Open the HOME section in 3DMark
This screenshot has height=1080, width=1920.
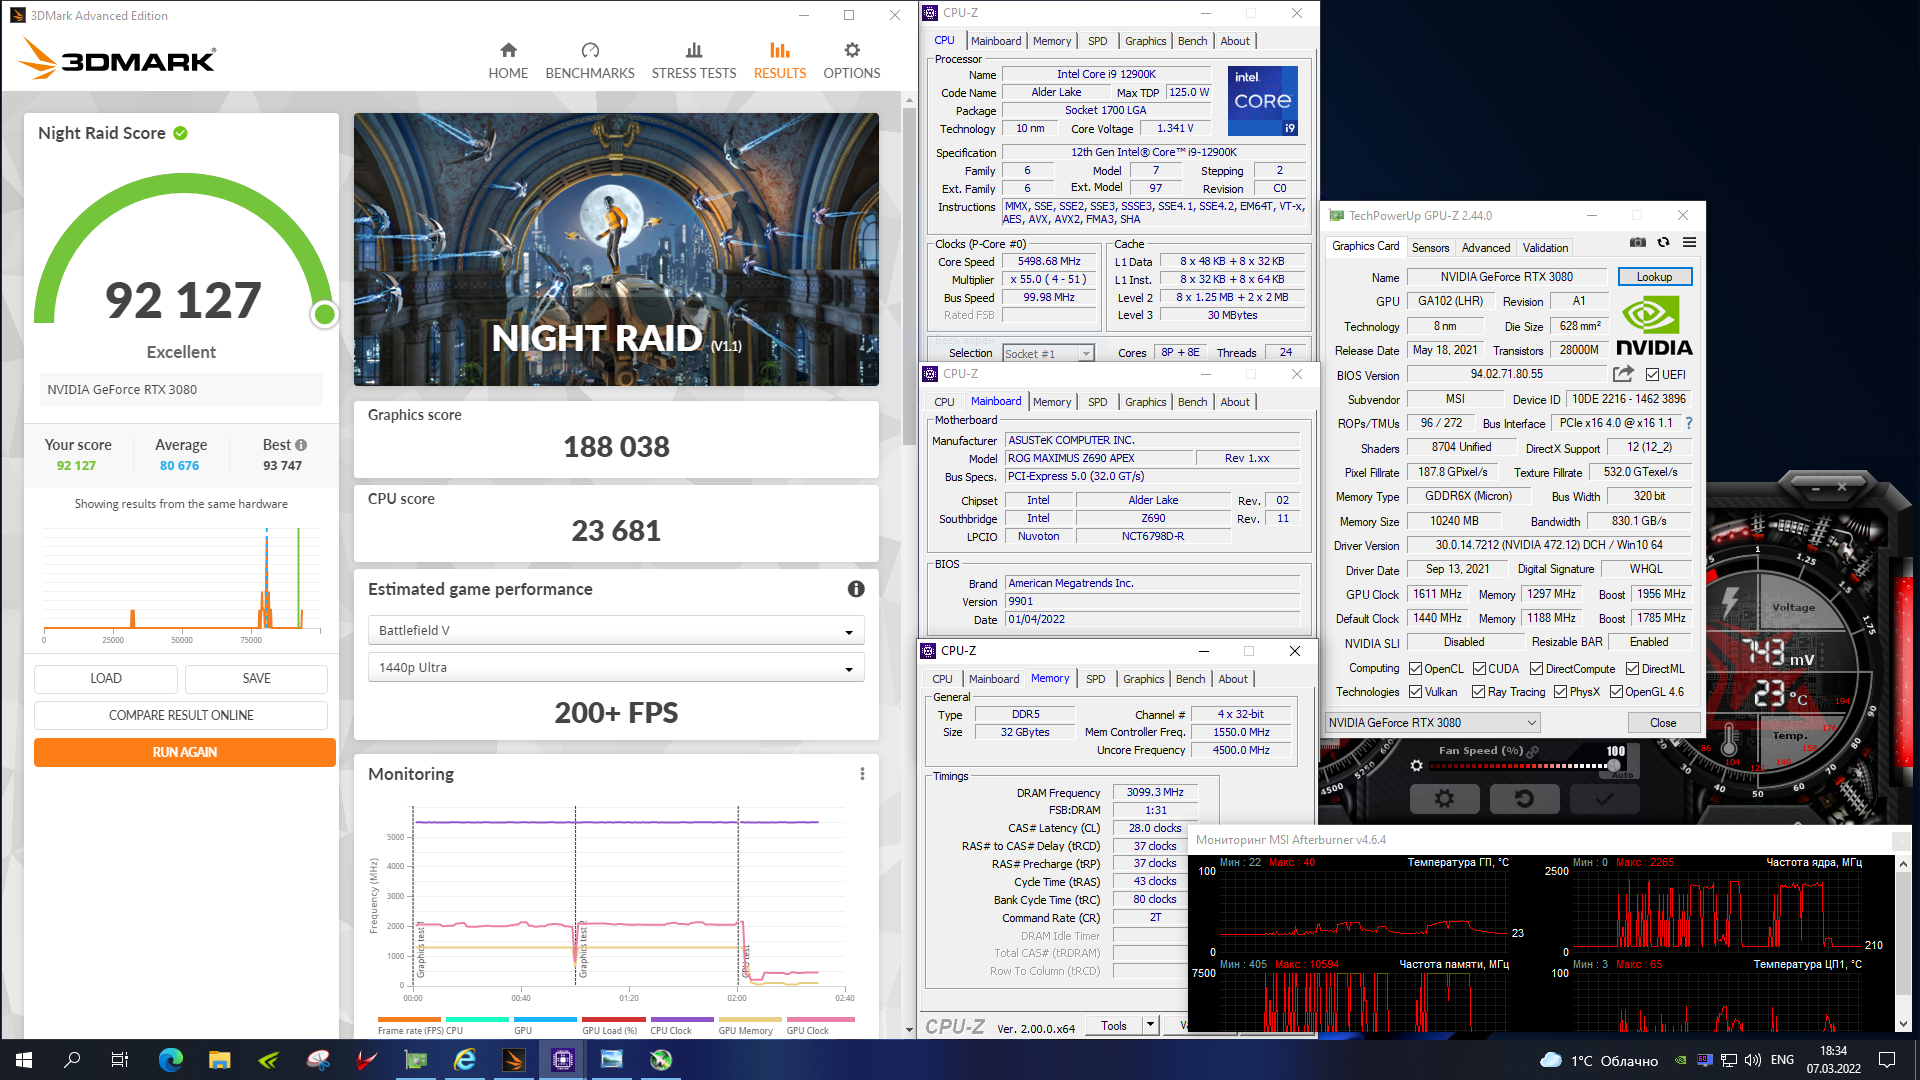click(508, 61)
